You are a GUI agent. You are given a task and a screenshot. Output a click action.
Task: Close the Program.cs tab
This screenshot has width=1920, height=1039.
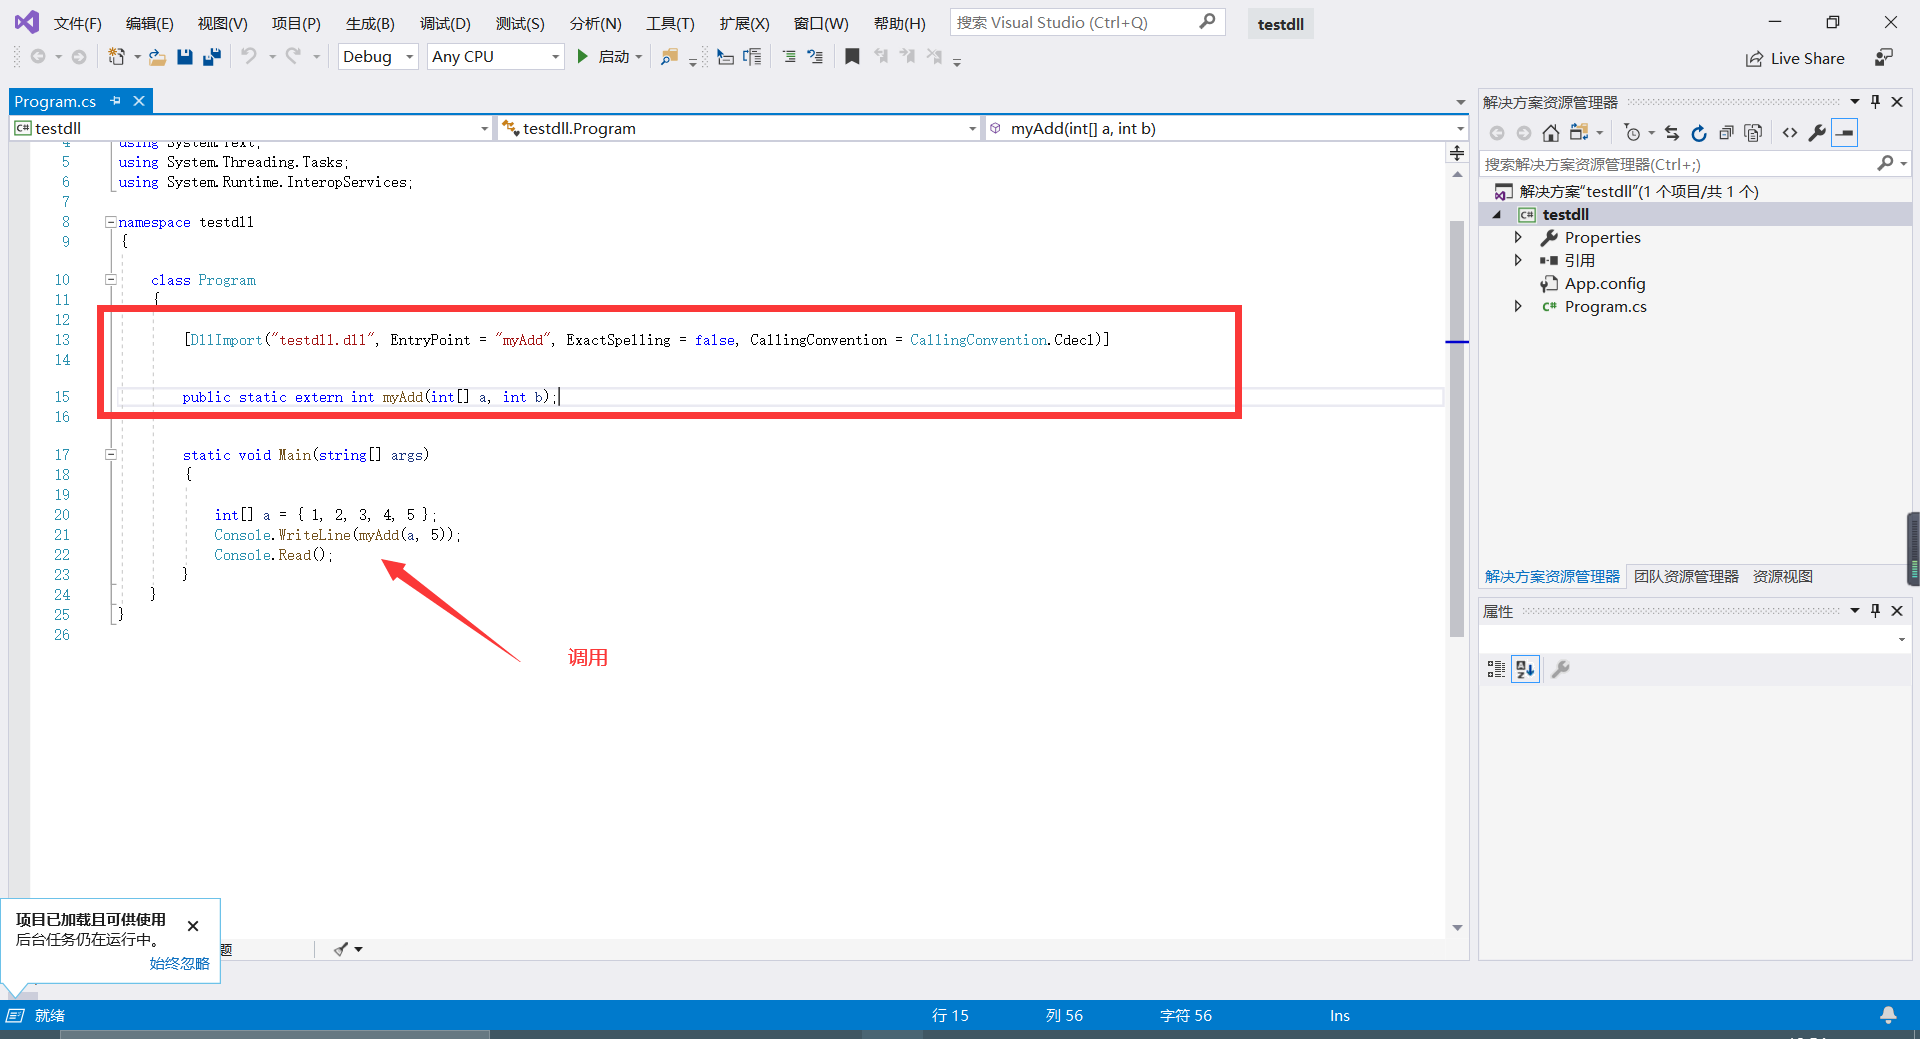click(139, 101)
